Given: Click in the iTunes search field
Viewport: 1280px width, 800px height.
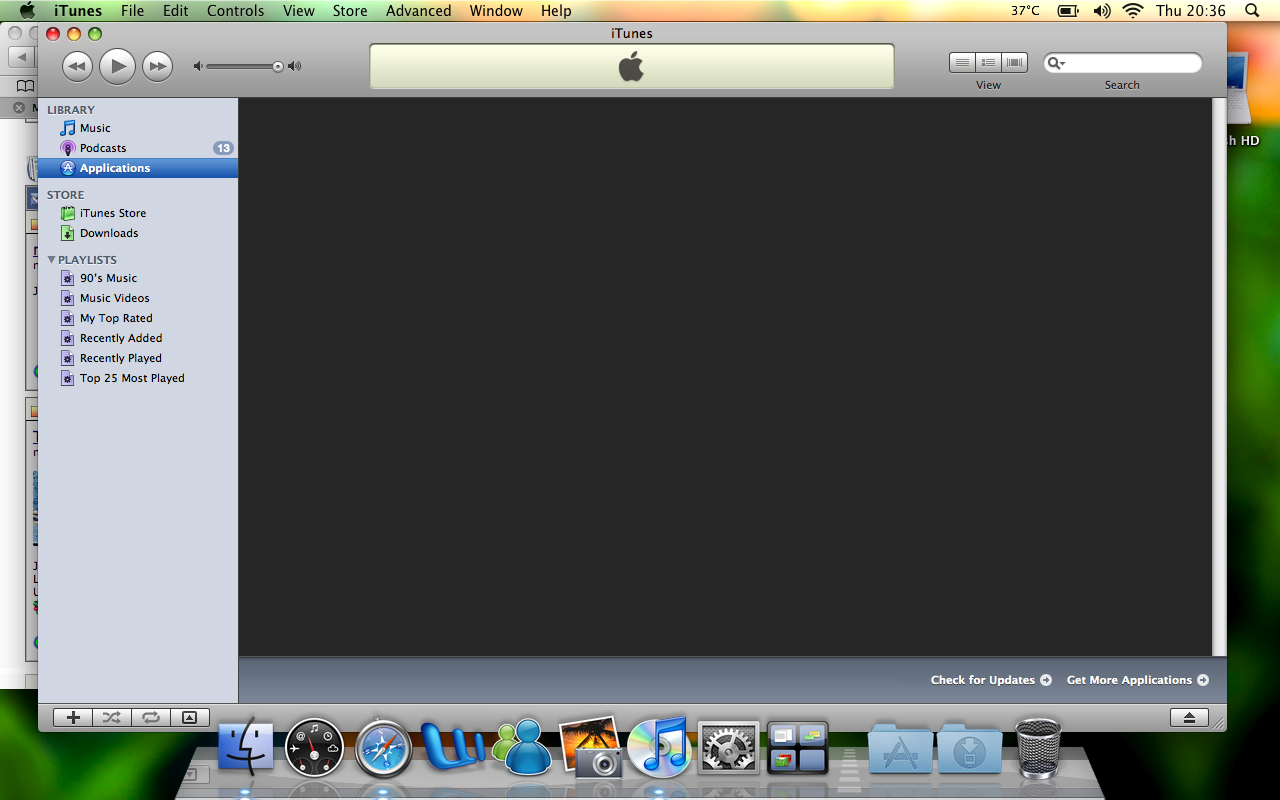Looking at the screenshot, I should click(1123, 63).
